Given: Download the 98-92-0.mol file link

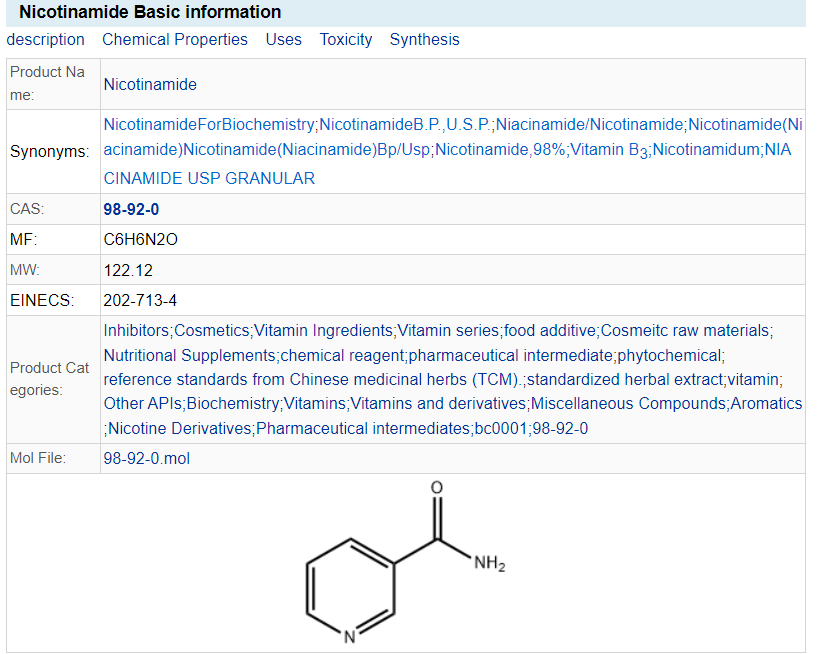Looking at the screenshot, I should (x=146, y=458).
